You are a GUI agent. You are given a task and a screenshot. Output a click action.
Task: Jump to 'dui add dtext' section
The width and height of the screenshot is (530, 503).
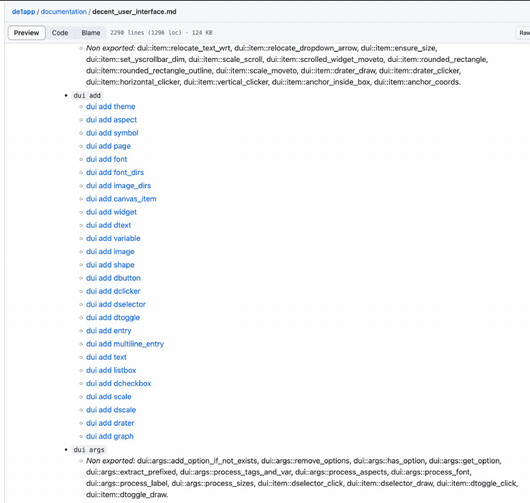tap(108, 225)
